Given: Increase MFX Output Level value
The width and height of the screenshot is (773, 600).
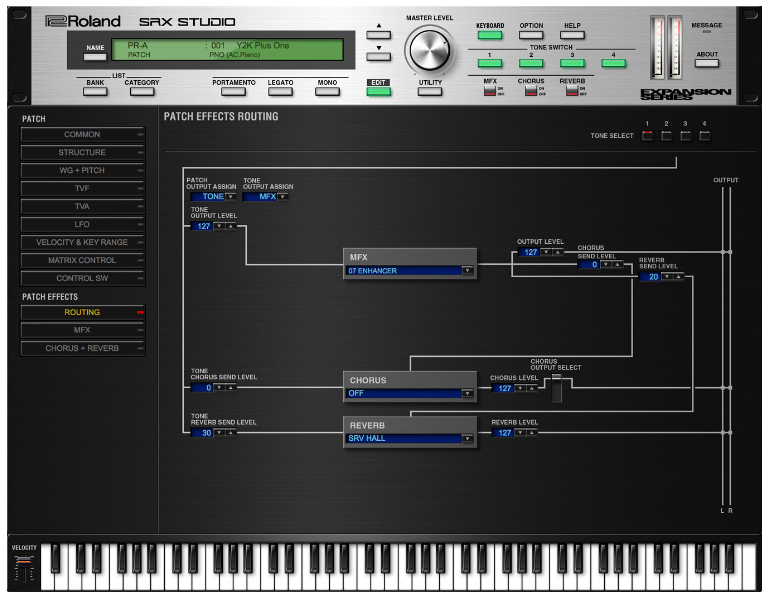Looking at the screenshot, I should pos(558,252).
